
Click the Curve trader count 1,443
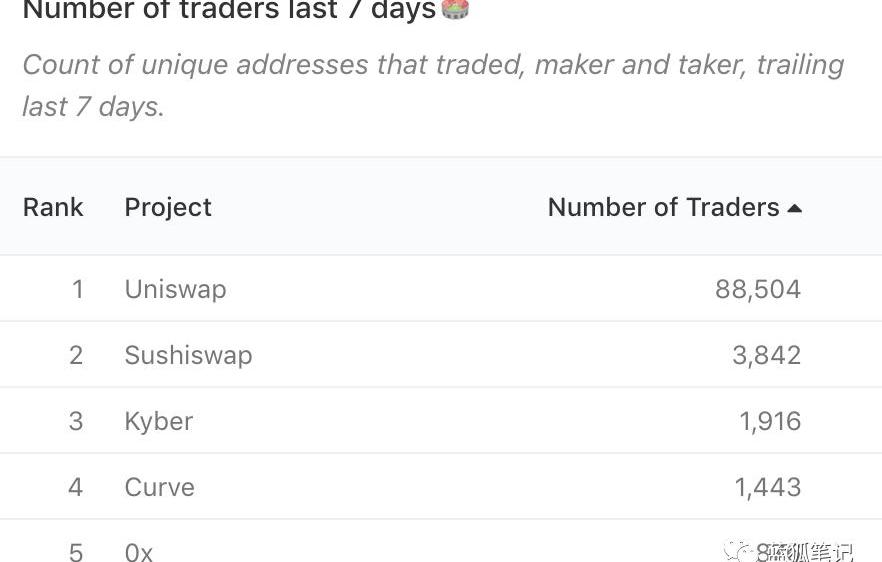pos(767,487)
